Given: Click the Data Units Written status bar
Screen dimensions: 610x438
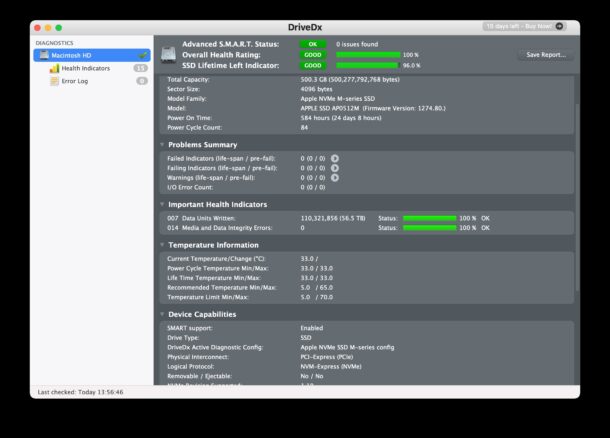Looking at the screenshot, I should pyautogui.click(x=429, y=218).
